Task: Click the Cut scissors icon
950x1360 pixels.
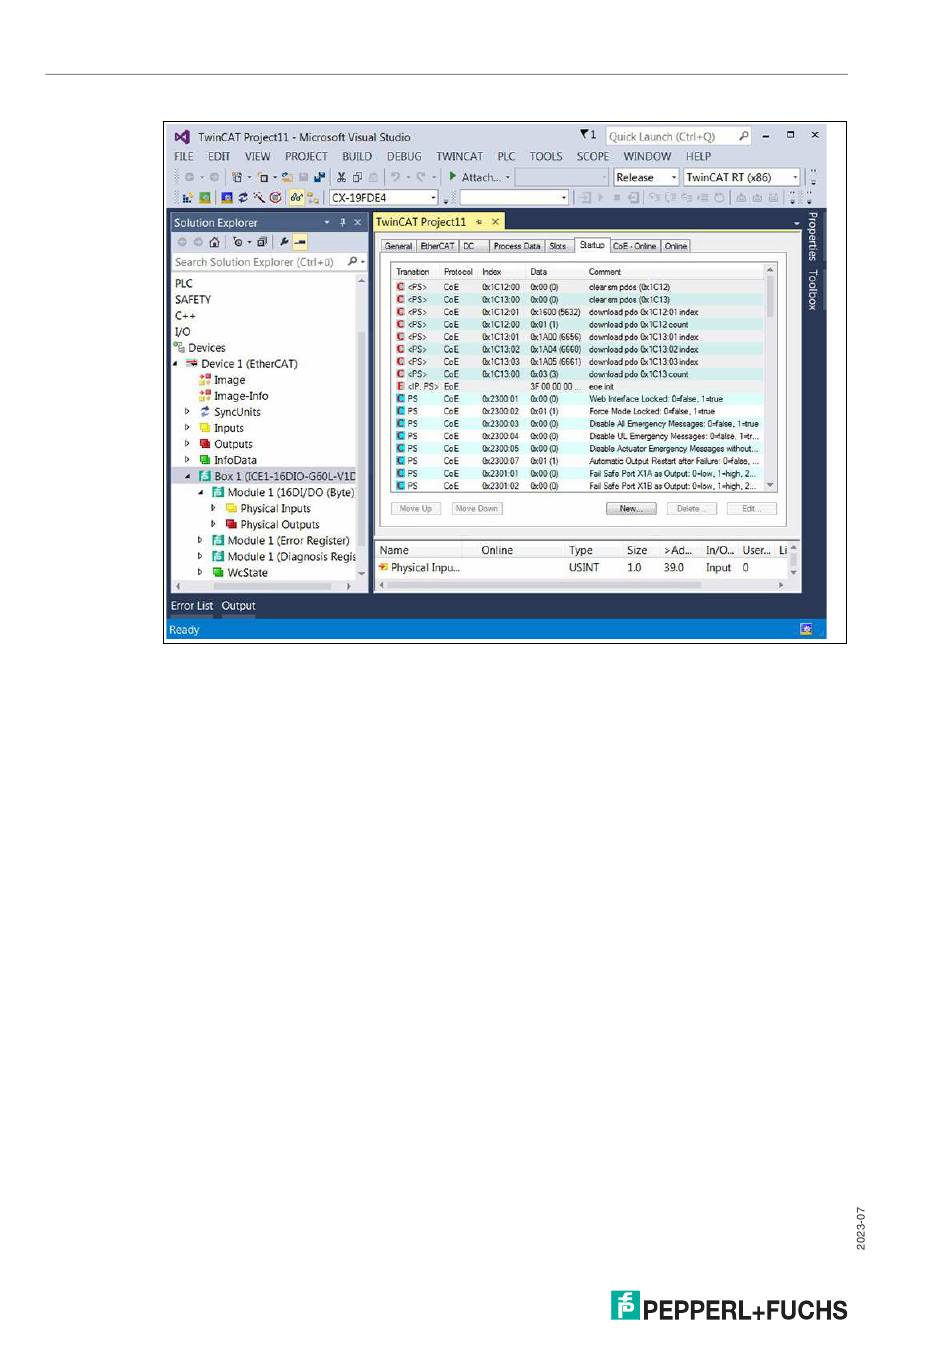Action: click(341, 177)
